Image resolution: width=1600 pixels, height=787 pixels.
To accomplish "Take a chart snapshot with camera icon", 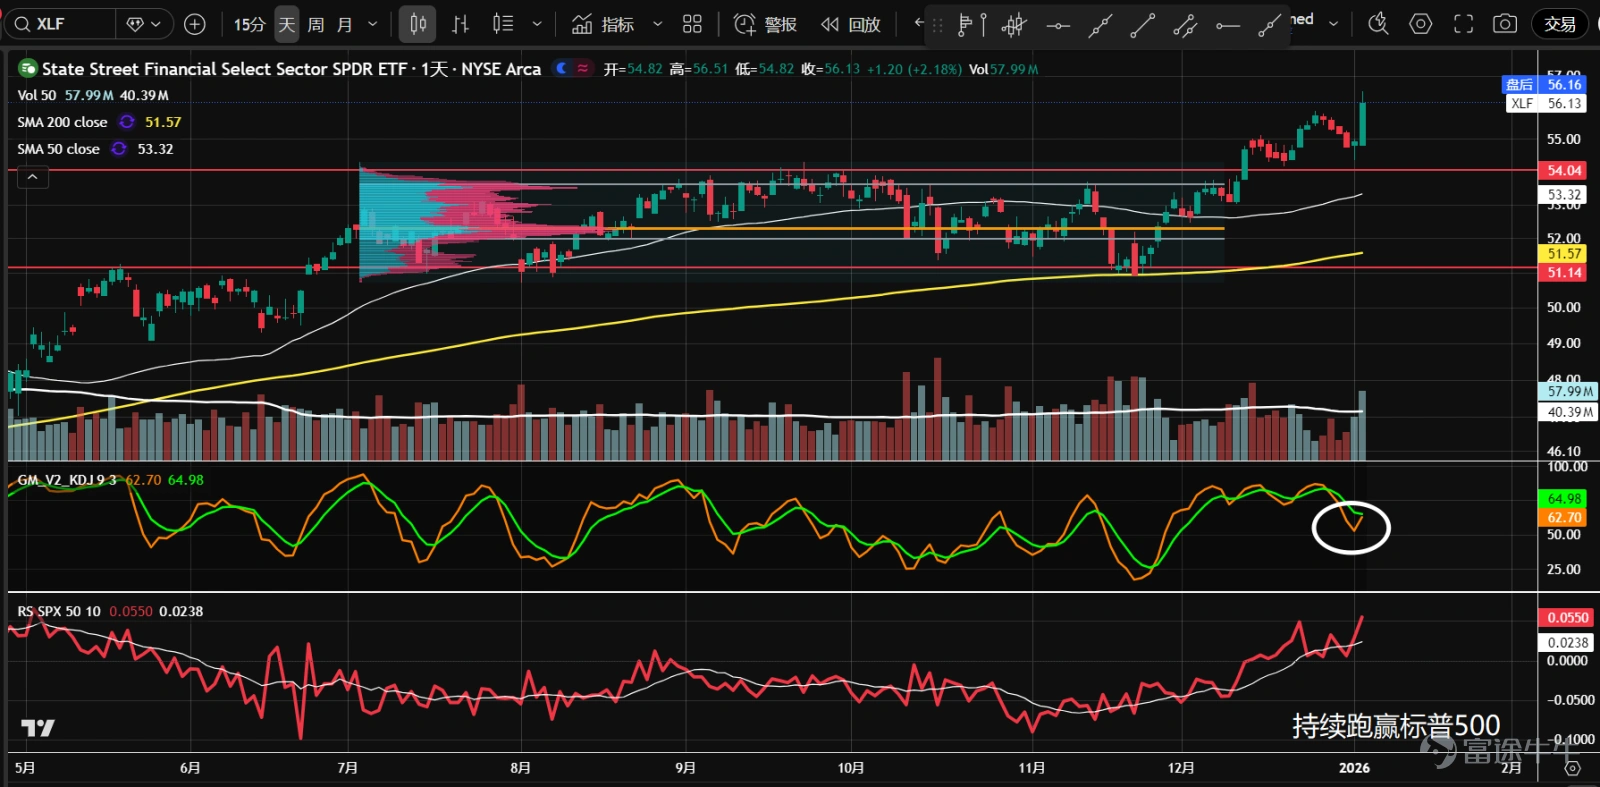I will [x=1505, y=24].
